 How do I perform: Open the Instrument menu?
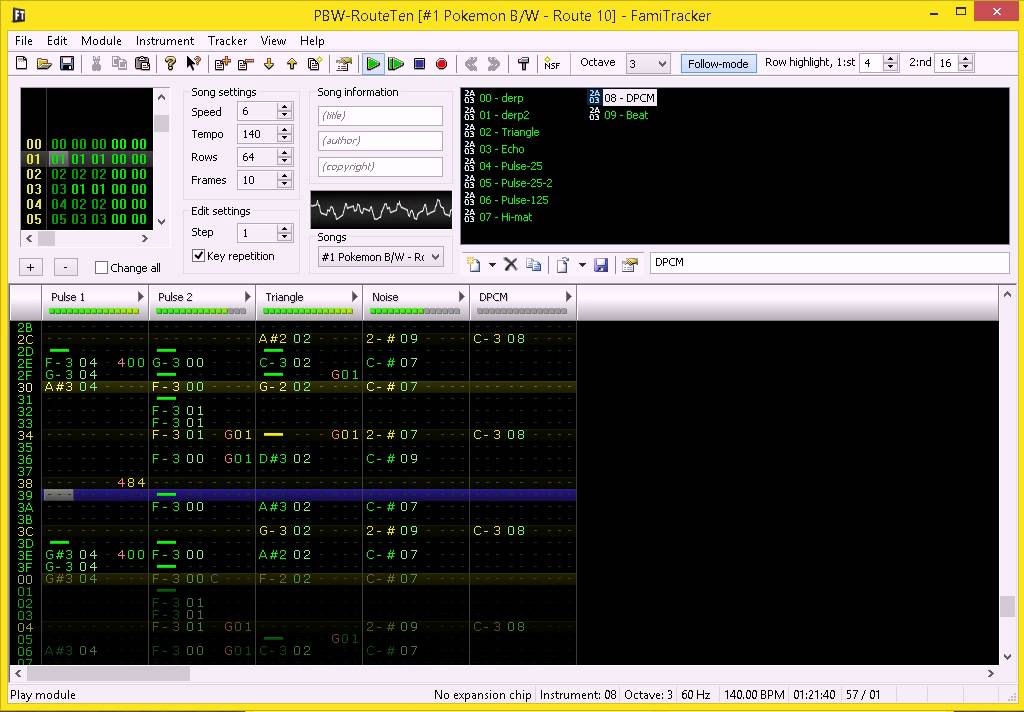pyautogui.click(x=165, y=40)
